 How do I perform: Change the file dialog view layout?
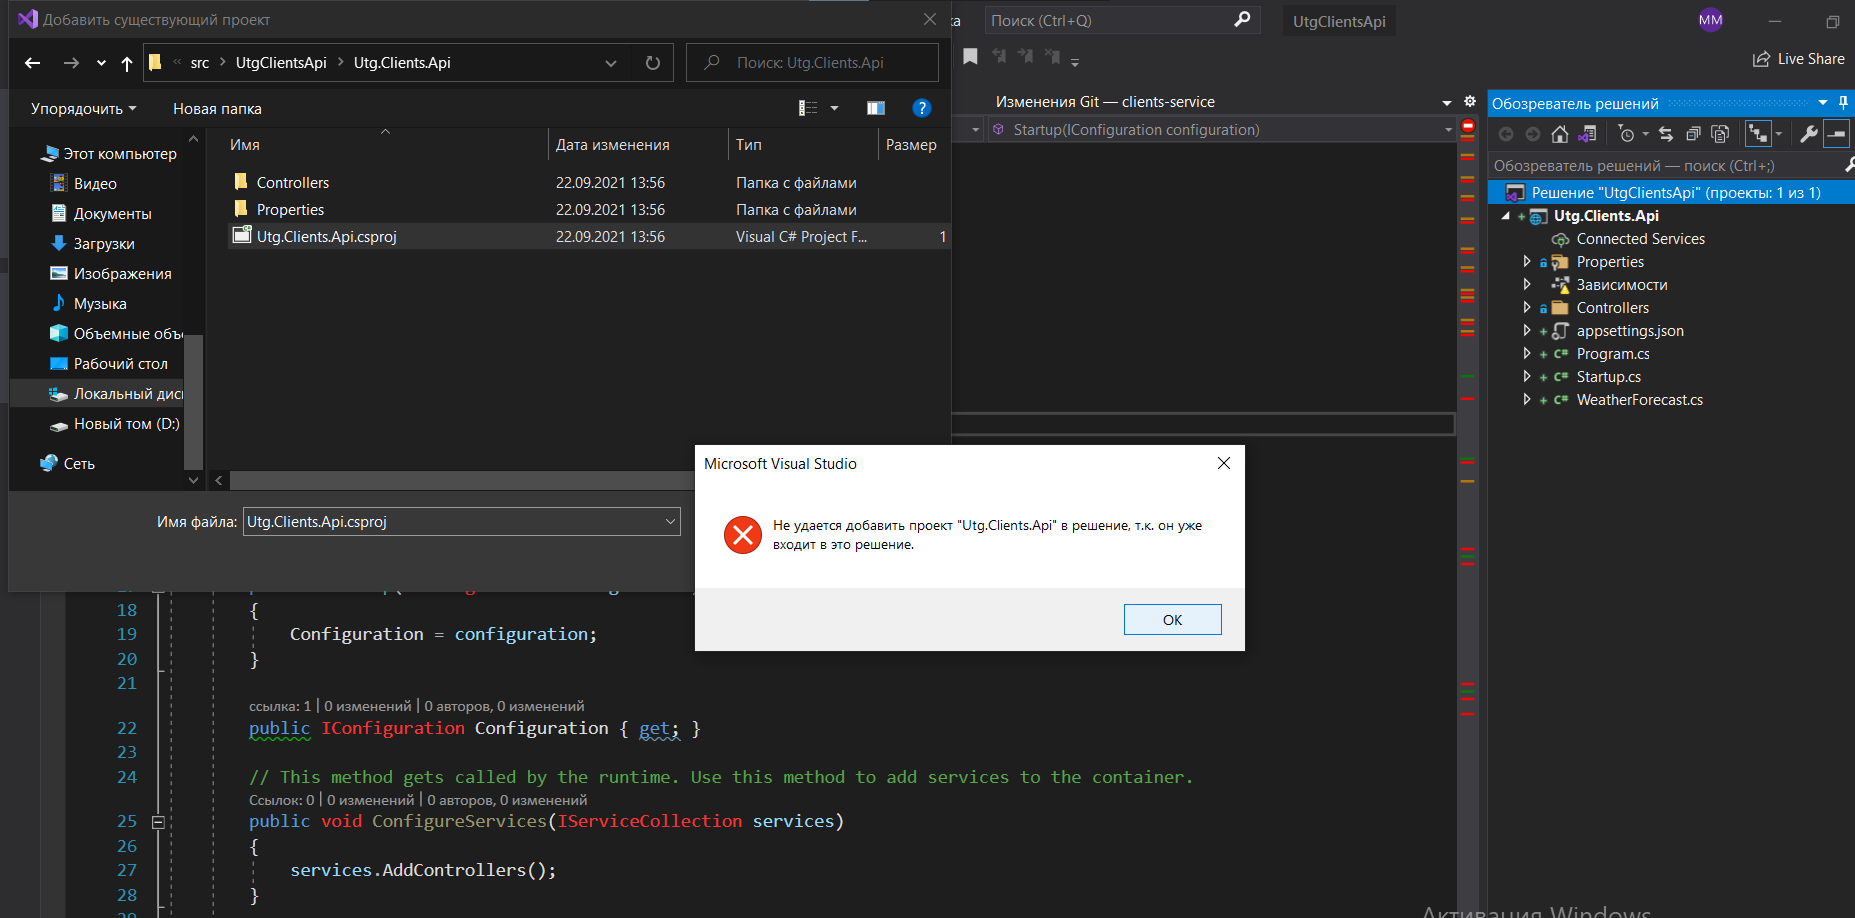pyautogui.click(x=808, y=108)
